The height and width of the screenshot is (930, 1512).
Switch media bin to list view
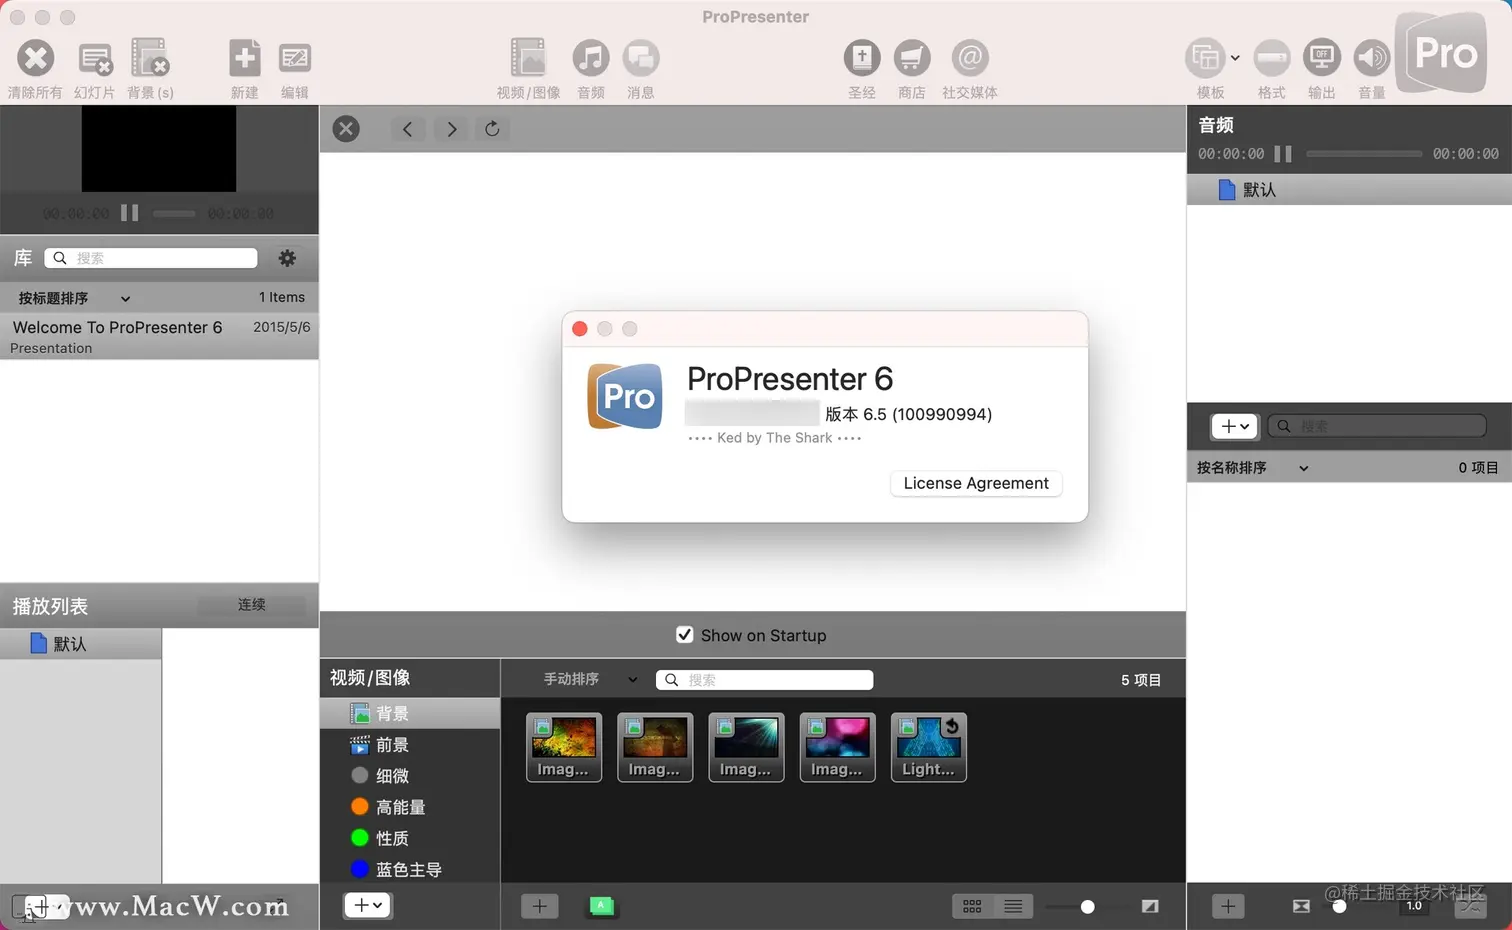coord(1013,906)
